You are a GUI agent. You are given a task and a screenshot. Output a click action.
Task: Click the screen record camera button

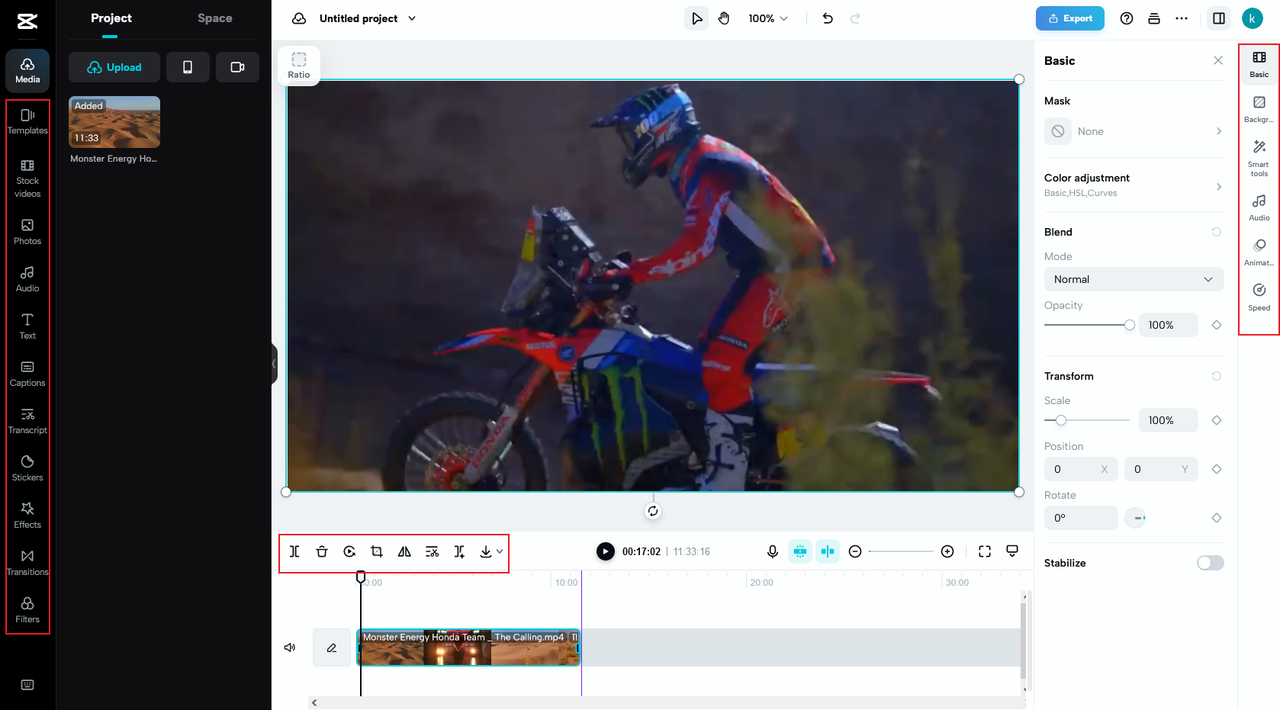(237, 67)
